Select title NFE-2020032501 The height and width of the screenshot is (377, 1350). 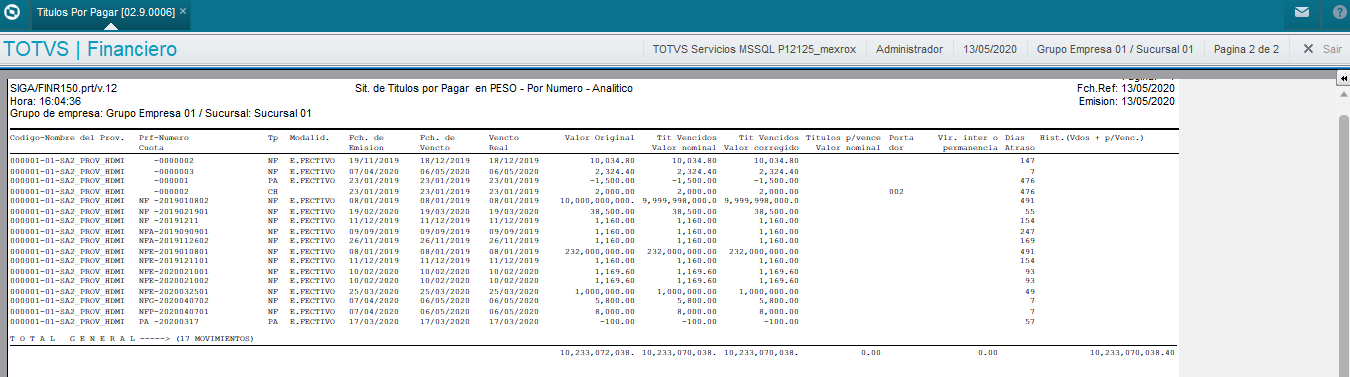point(173,292)
